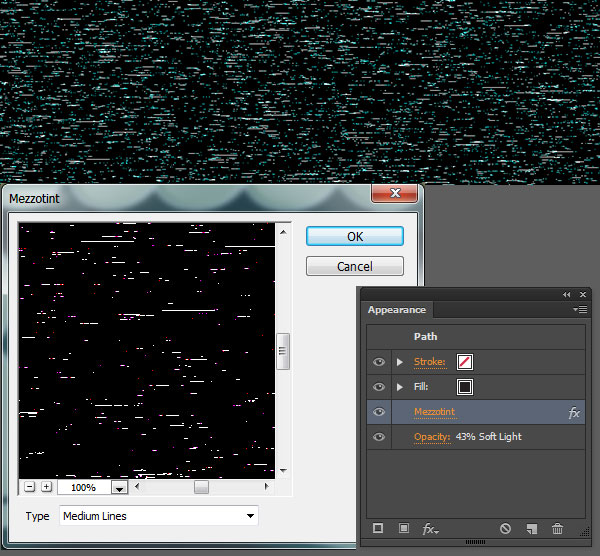This screenshot has width=600, height=556.
Task: Click the Delete Selected Item trash icon
Action: tap(557, 528)
